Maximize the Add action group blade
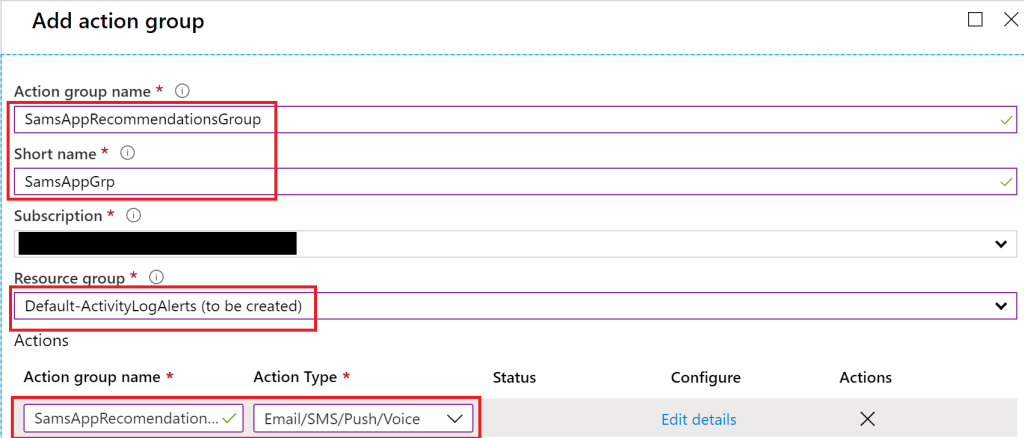Screen dimensions: 1024x438 pyautogui.click(x=975, y=20)
